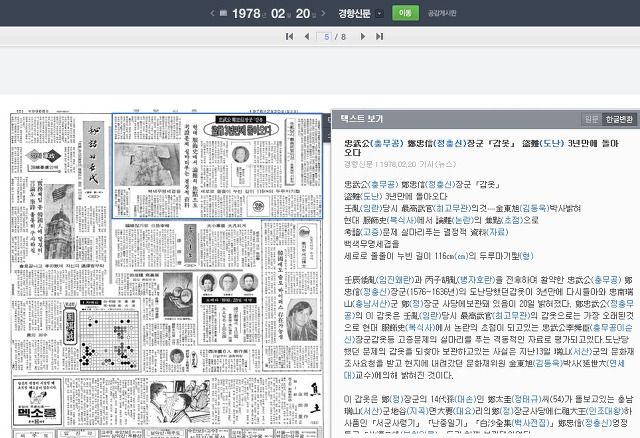The width and height of the screenshot is (640, 438).
Task: Go to the next date with right chevron
Action: point(324,13)
